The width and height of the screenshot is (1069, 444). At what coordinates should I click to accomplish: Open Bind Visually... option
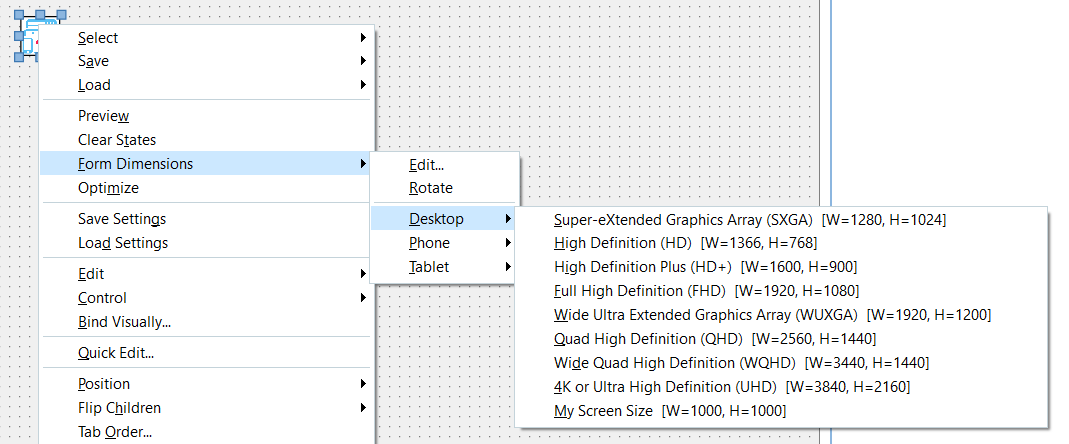207,322
